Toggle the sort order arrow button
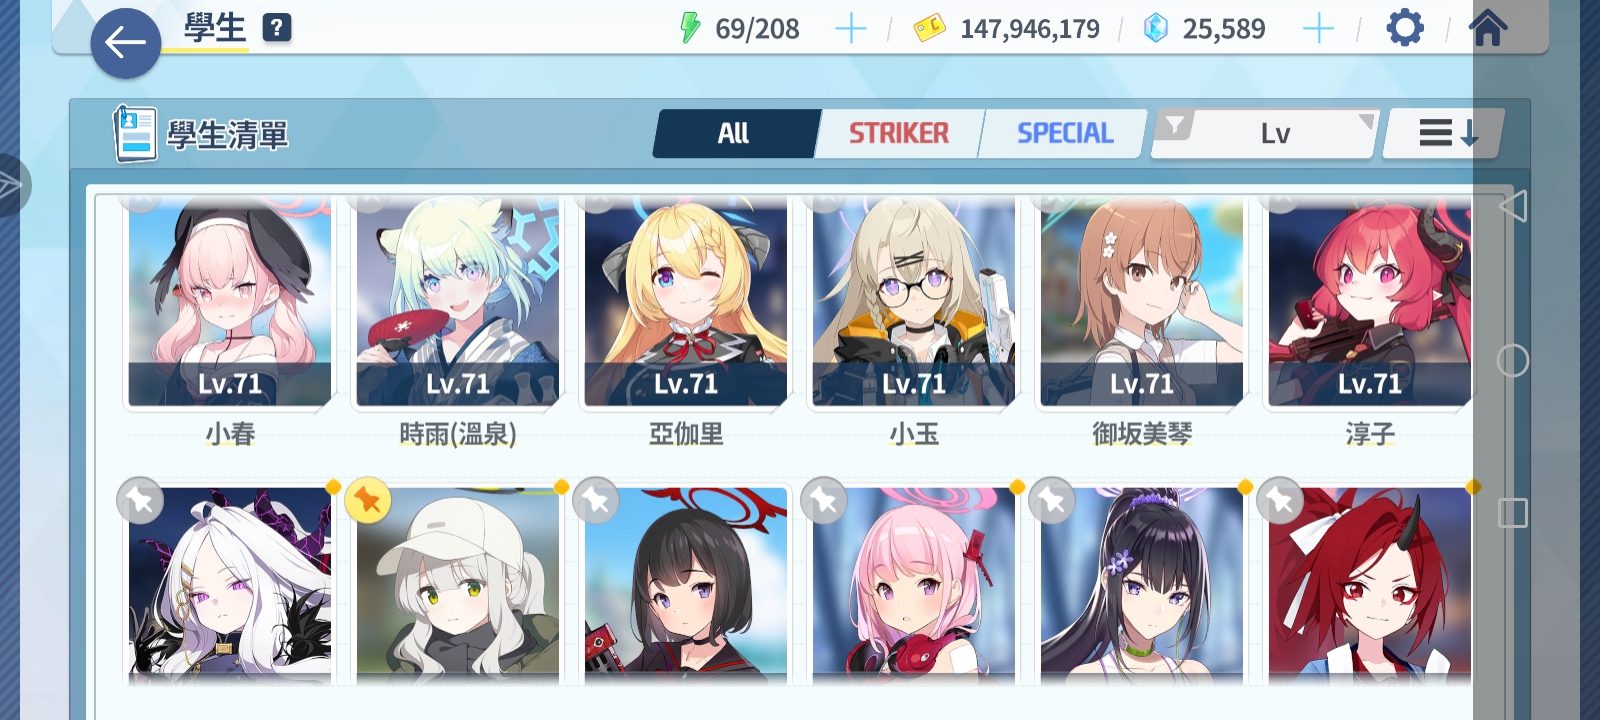This screenshot has width=1600, height=720. (1445, 133)
